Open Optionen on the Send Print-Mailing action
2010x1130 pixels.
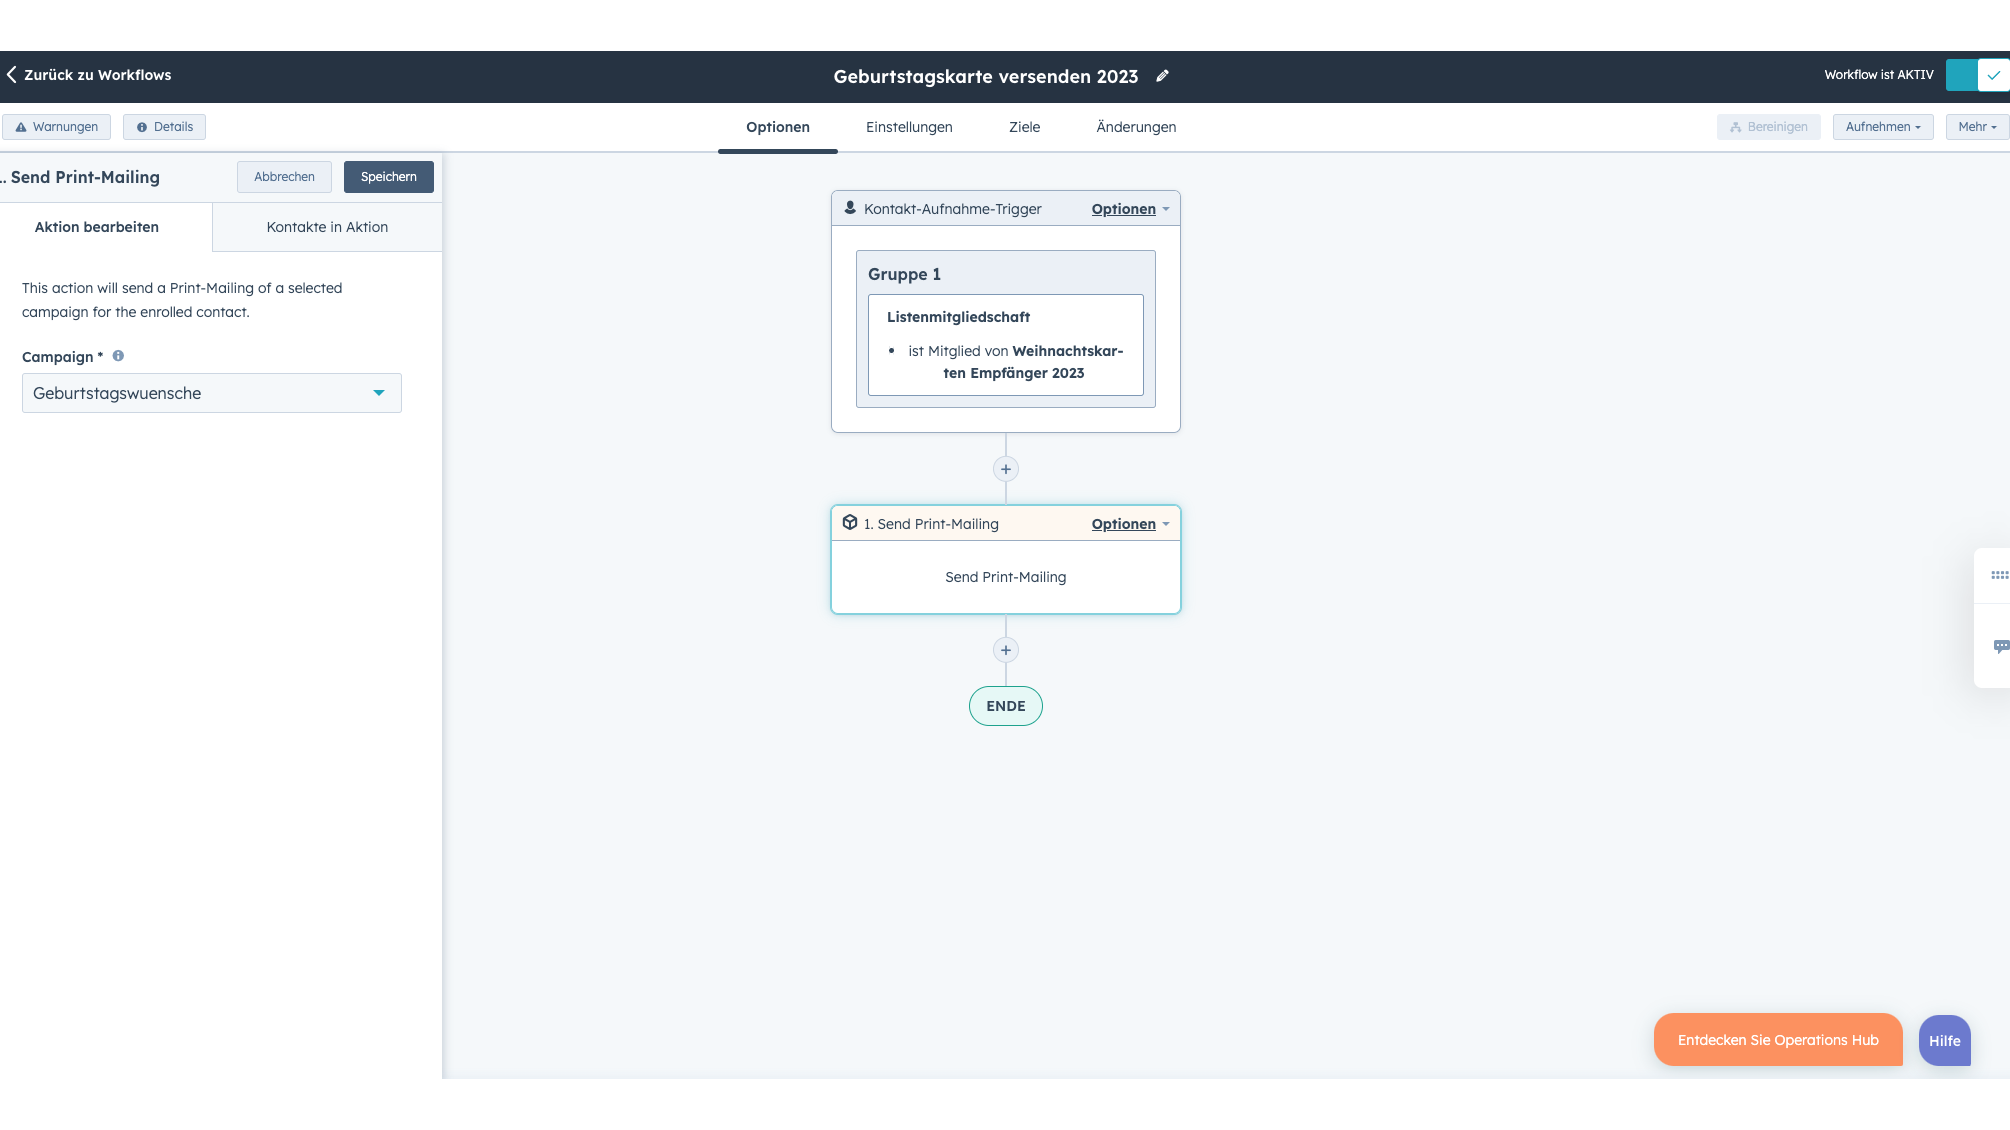click(x=1123, y=523)
